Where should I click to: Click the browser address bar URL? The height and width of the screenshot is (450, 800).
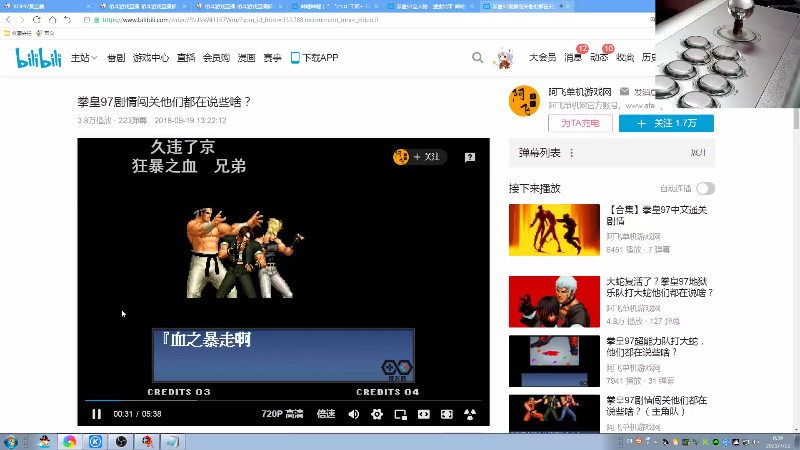tap(240, 20)
